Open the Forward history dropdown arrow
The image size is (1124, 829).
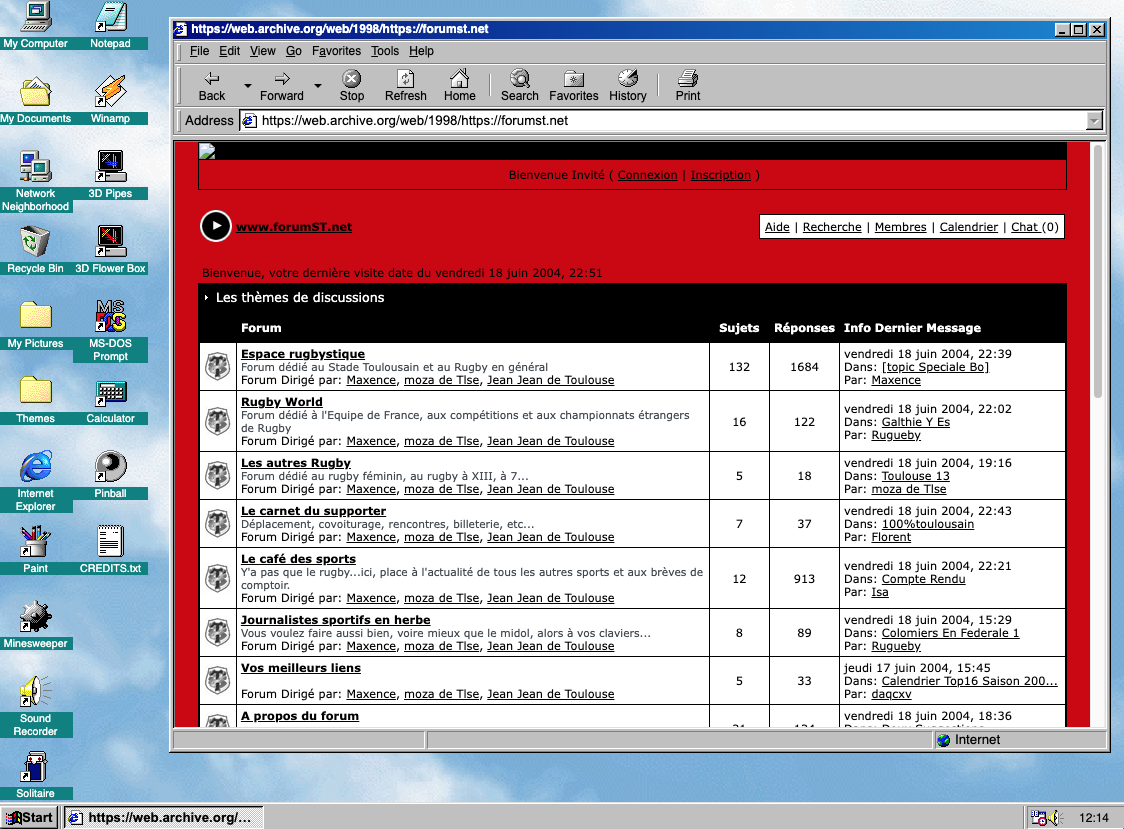(318, 86)
